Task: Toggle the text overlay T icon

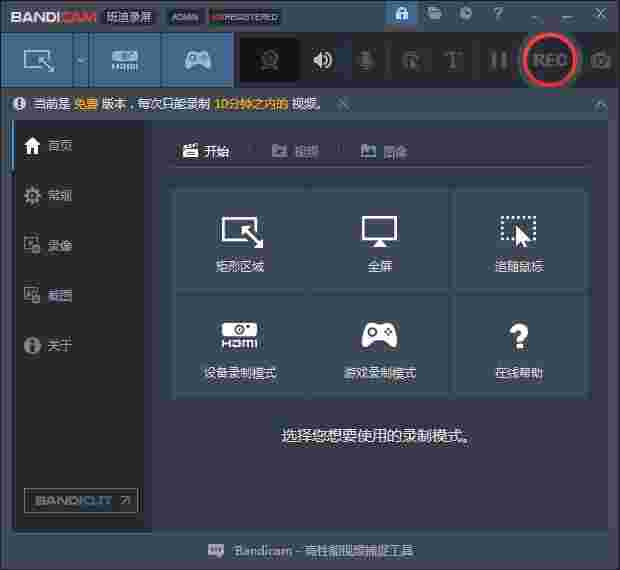Action: (453, 61)
